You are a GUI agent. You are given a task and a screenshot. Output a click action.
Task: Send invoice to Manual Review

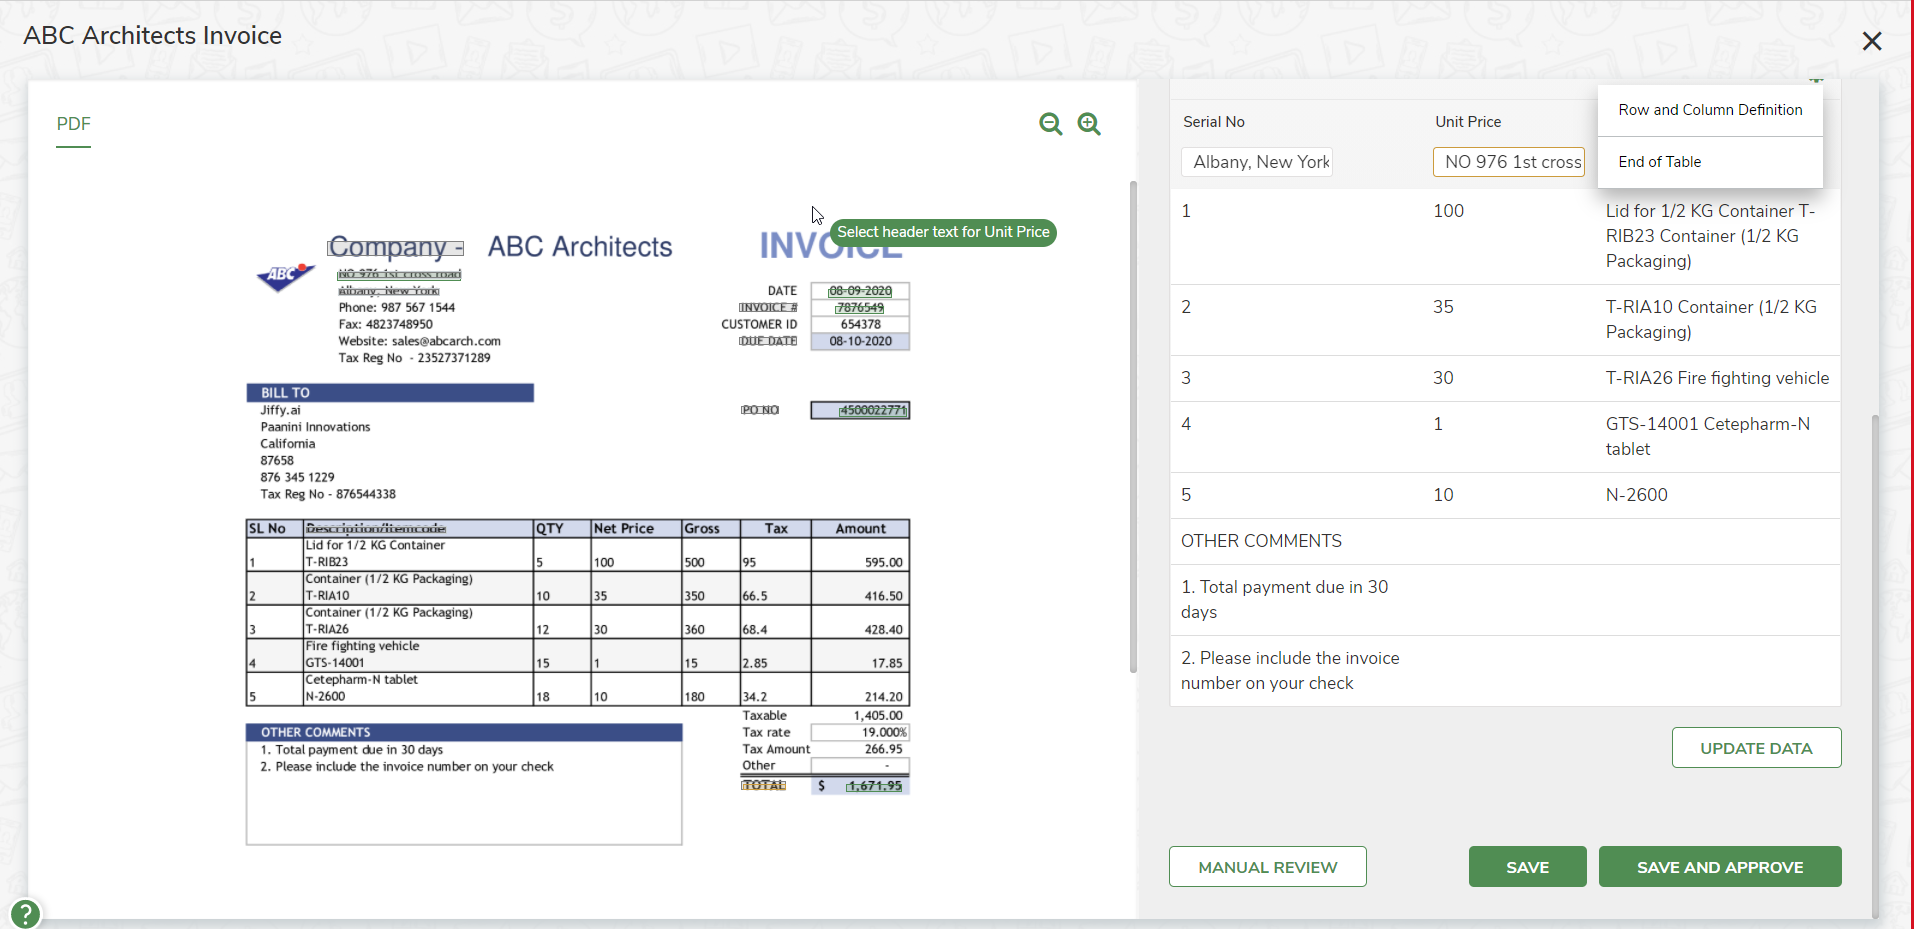click(x=1267, y=867)
